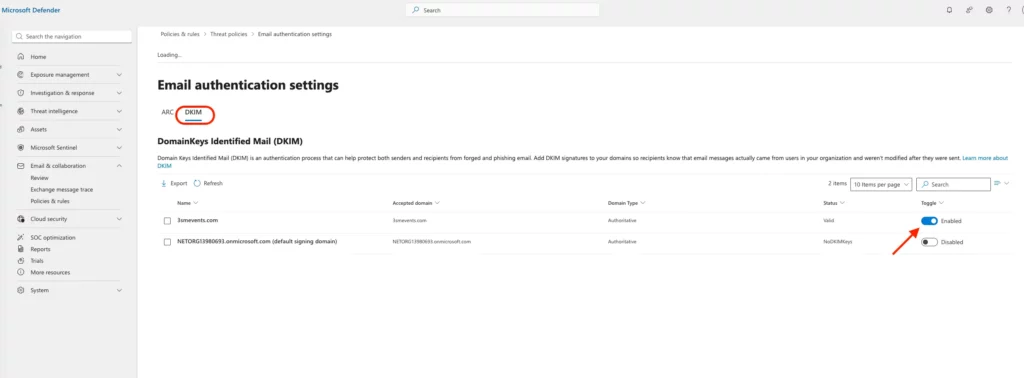Disable DKIM toggle for 3smevents.com
The width and height of the screenshot is (1024, 378).
pyautogui.click(x=929, y=221)
